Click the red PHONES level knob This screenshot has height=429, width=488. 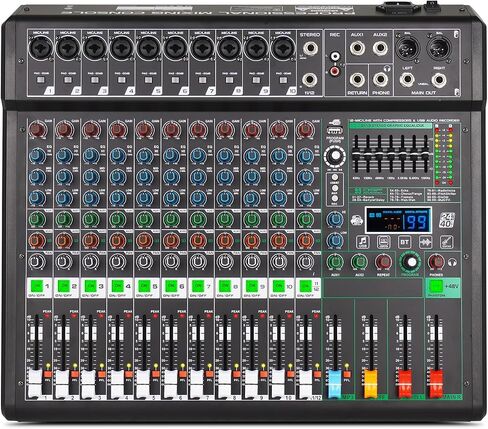click(x=436, y=262)
